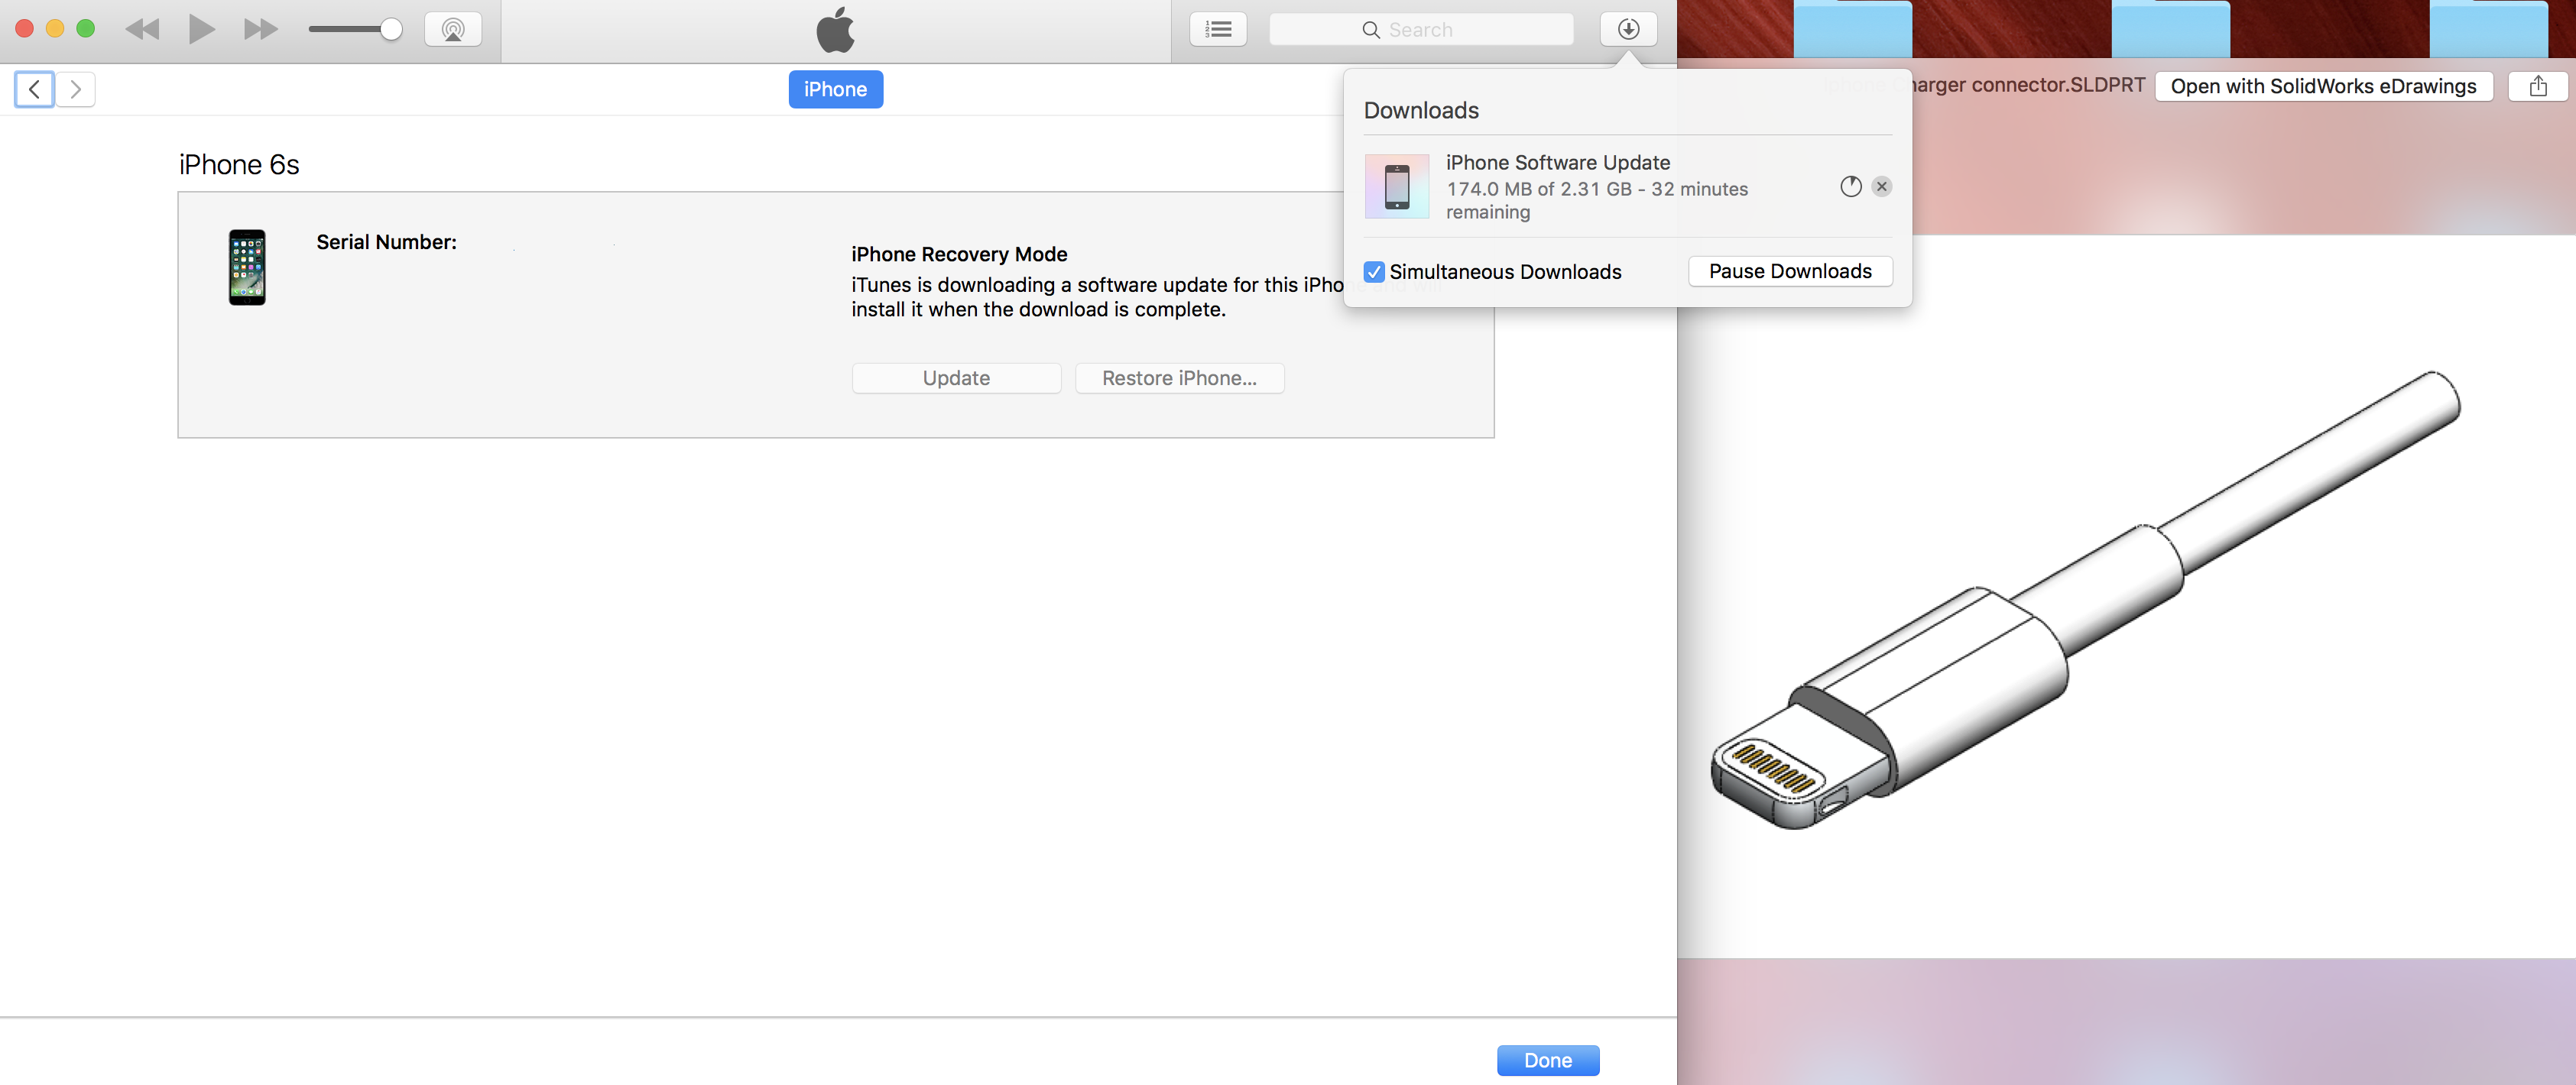This screenshot has width=2576, height=1085.
Task: Click the play button in iTunes
Action: [x=201, y=29]
